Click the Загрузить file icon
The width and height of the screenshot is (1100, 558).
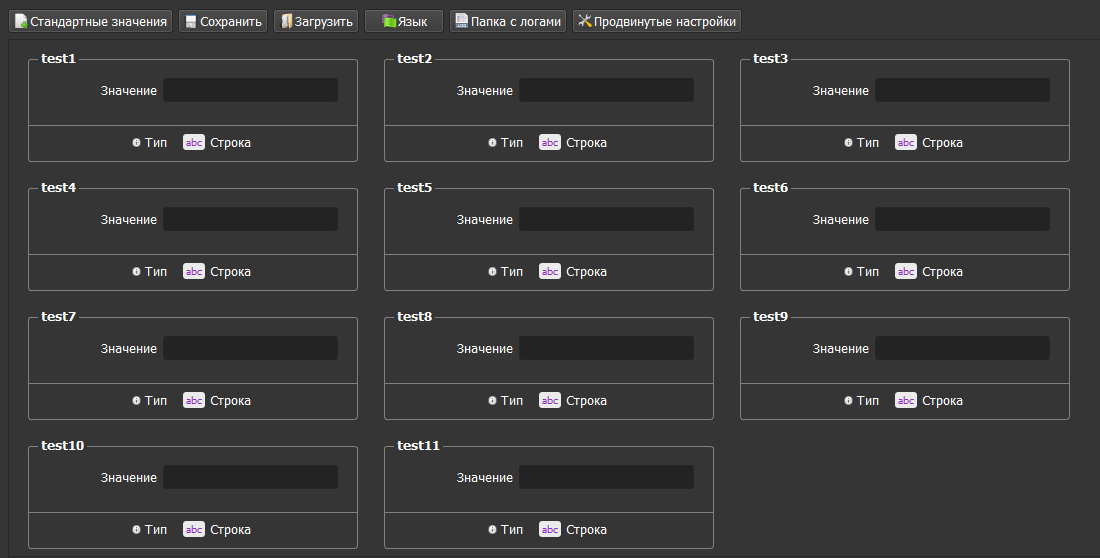pyautogui.click(x=286, y=21)
